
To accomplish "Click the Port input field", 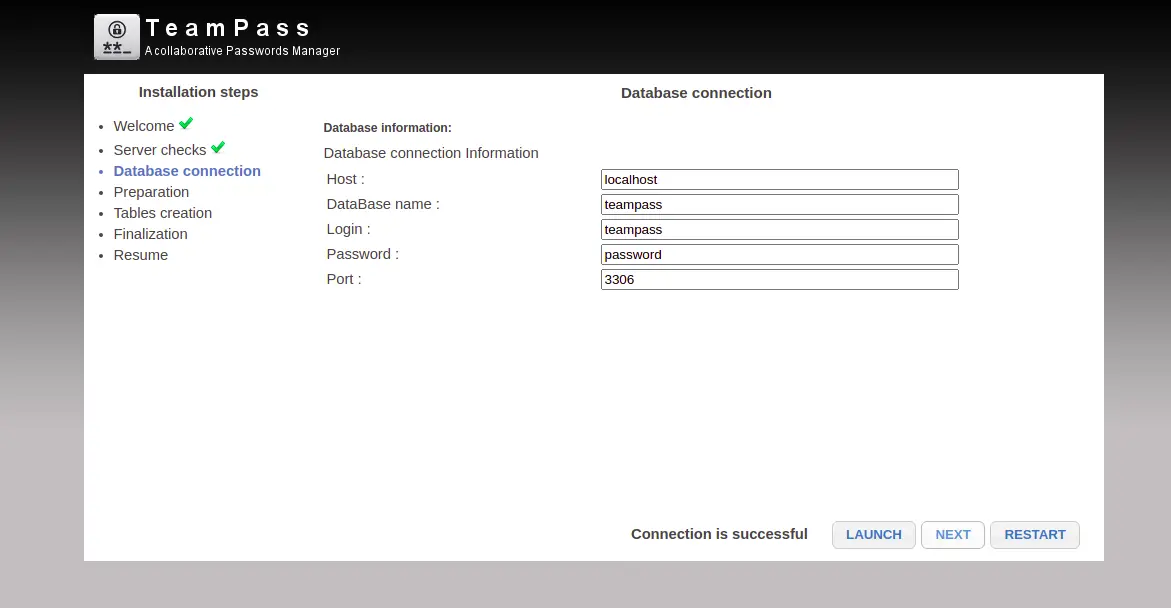I will 780,279.
